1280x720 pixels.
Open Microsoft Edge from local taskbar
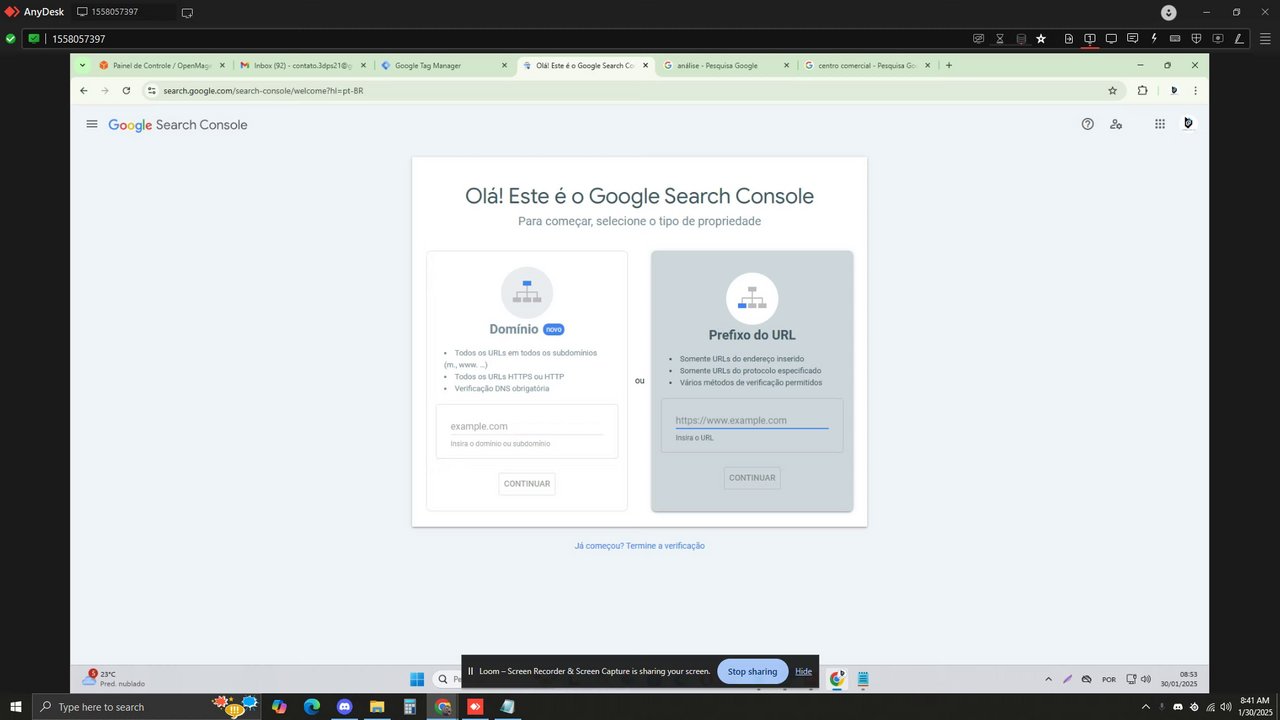(x=312, y=707)
